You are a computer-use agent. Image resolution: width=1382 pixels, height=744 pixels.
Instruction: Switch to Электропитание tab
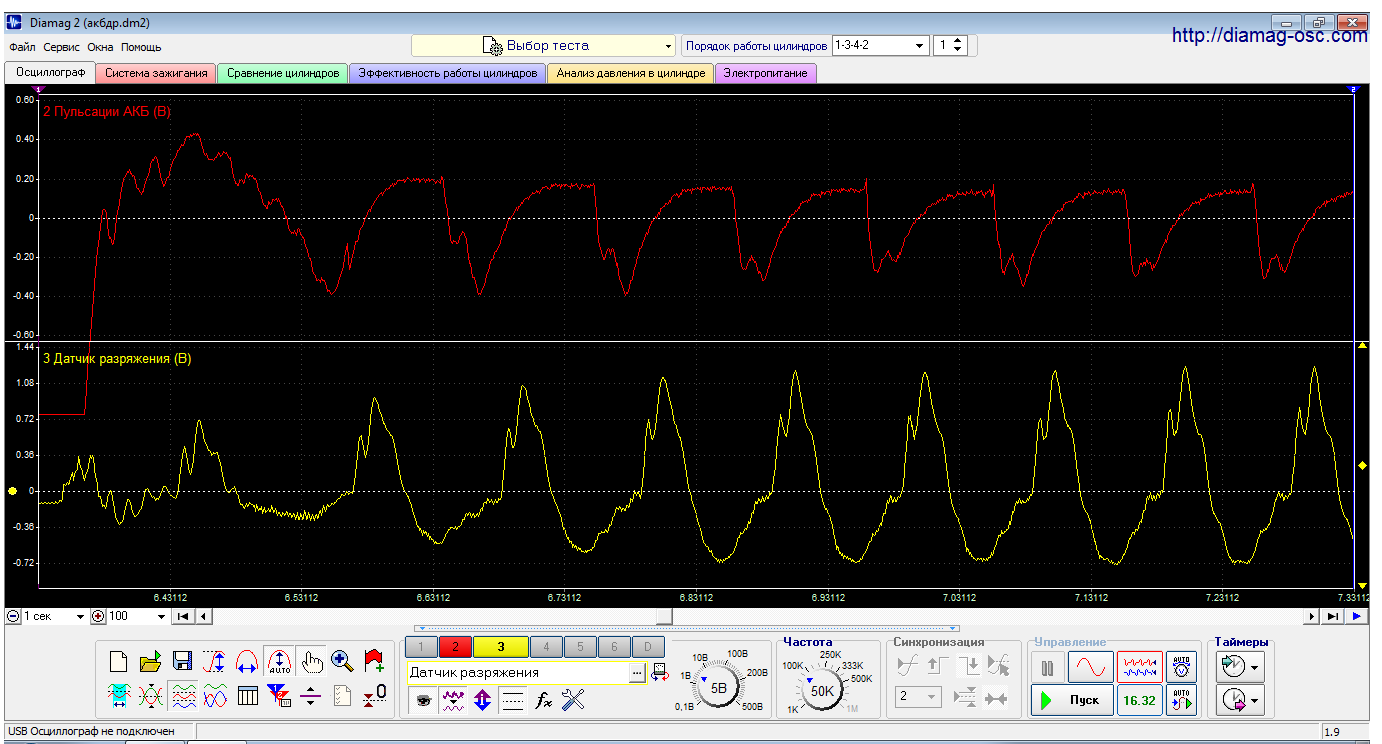[x=766, y=73]
